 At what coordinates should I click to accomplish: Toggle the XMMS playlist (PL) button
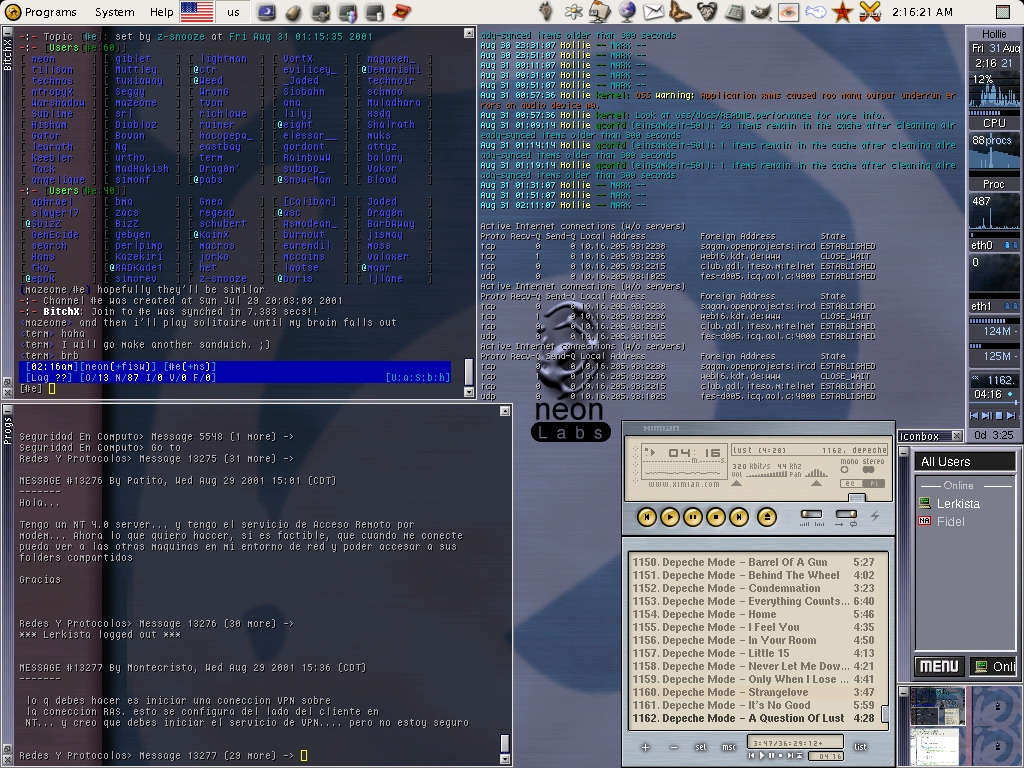[x=874, y=483]
